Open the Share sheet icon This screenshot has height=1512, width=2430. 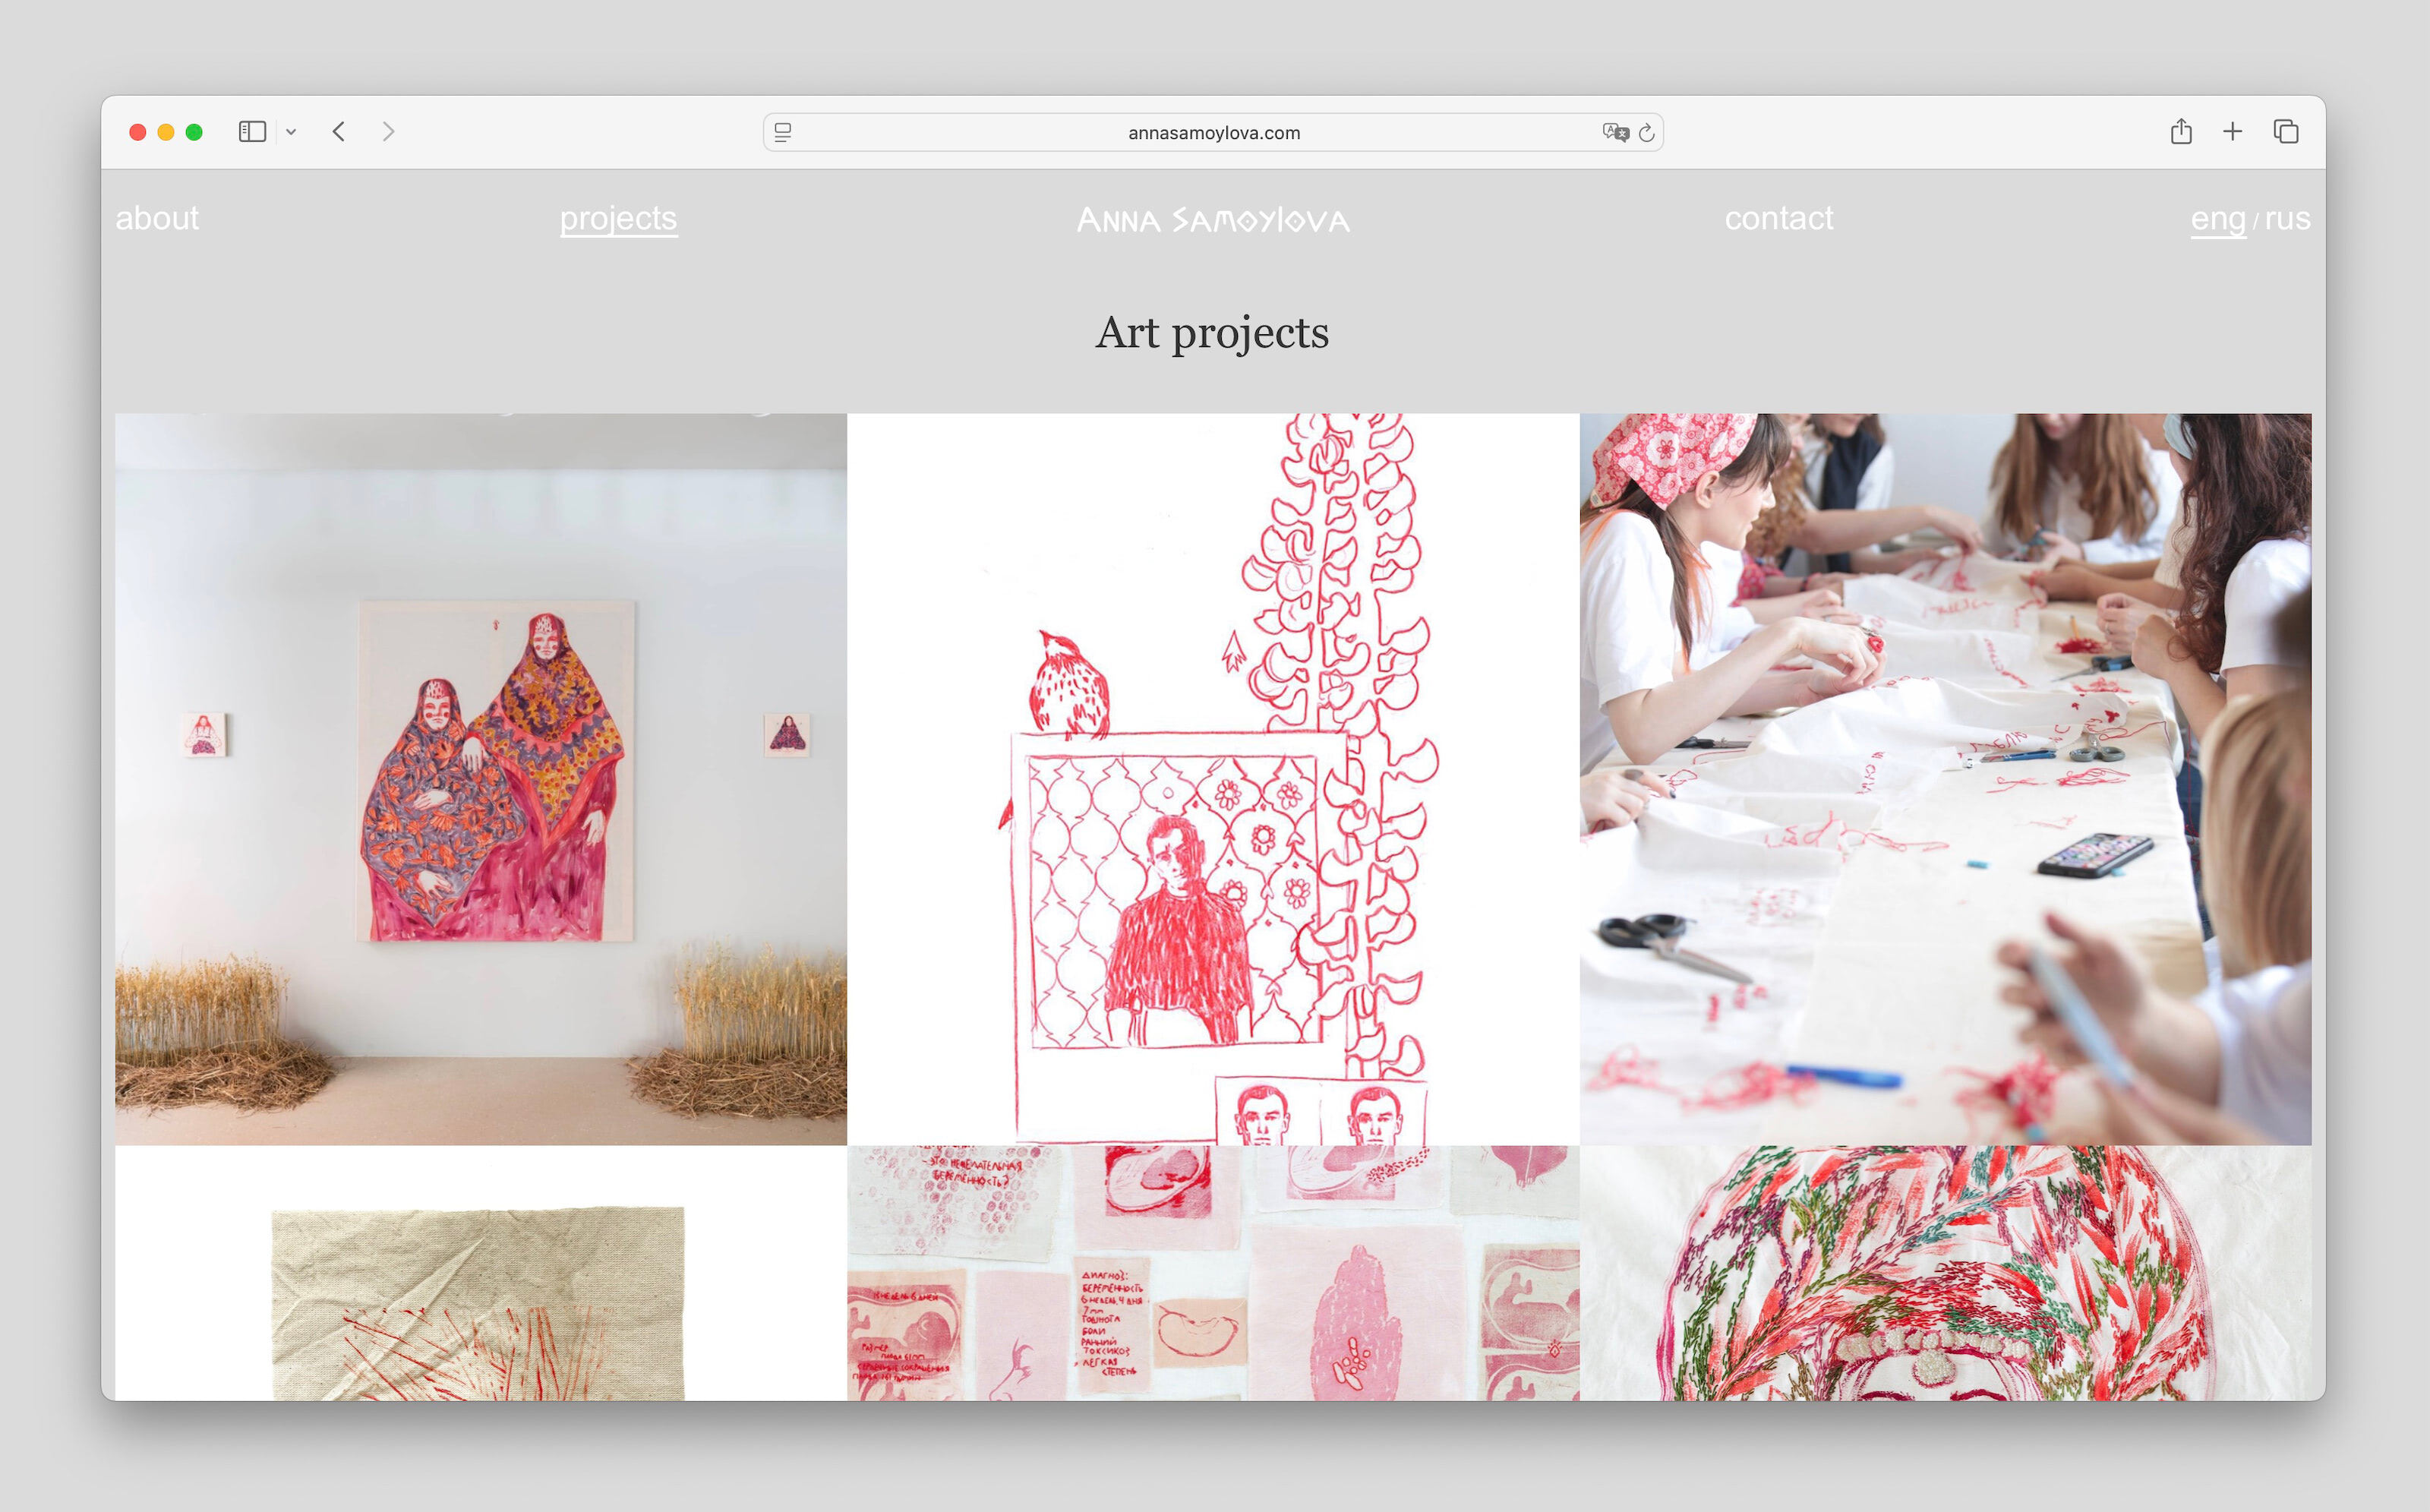[2181, 132]
